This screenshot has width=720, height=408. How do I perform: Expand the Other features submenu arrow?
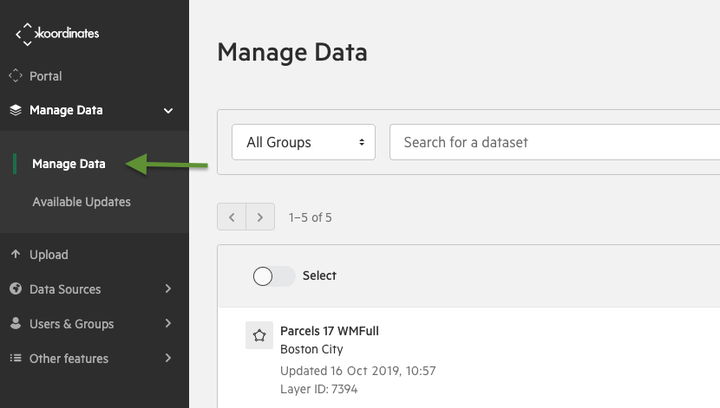pyautogui.click(x=168, y=358)
